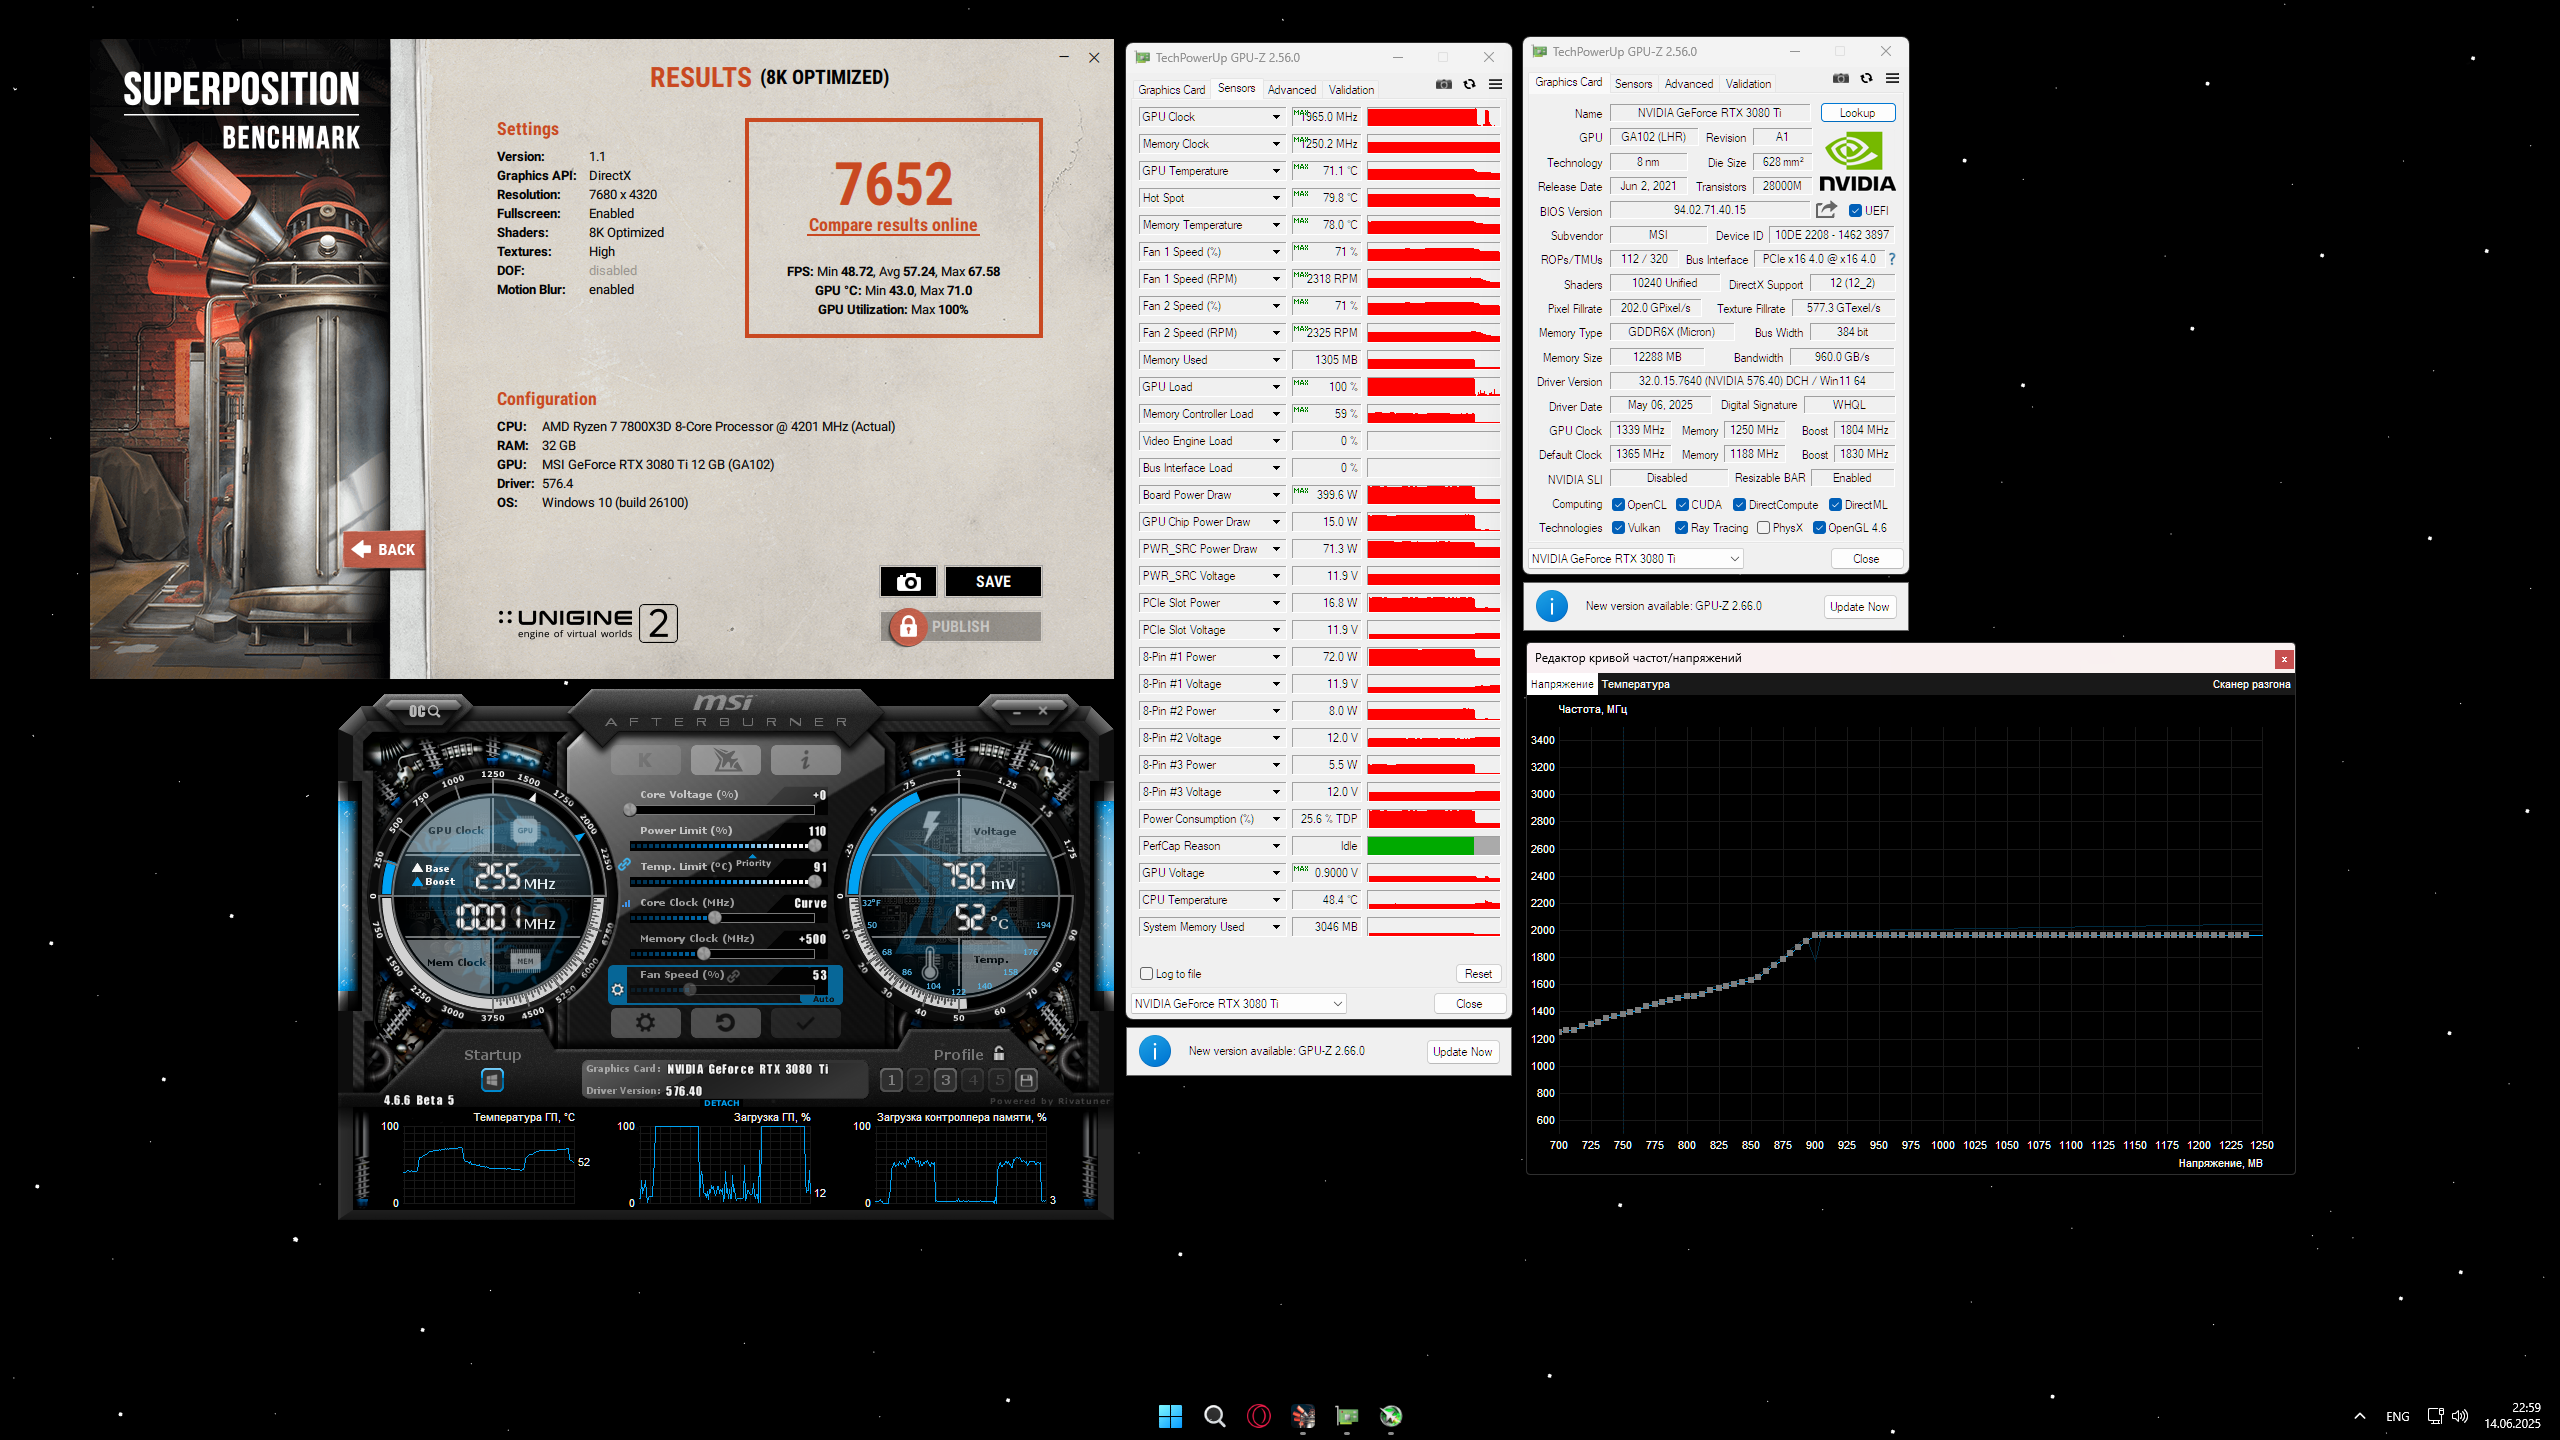Open Board Power Draw sensor dropdown
This screenshot has width=2560, height=1440.
1276,495
